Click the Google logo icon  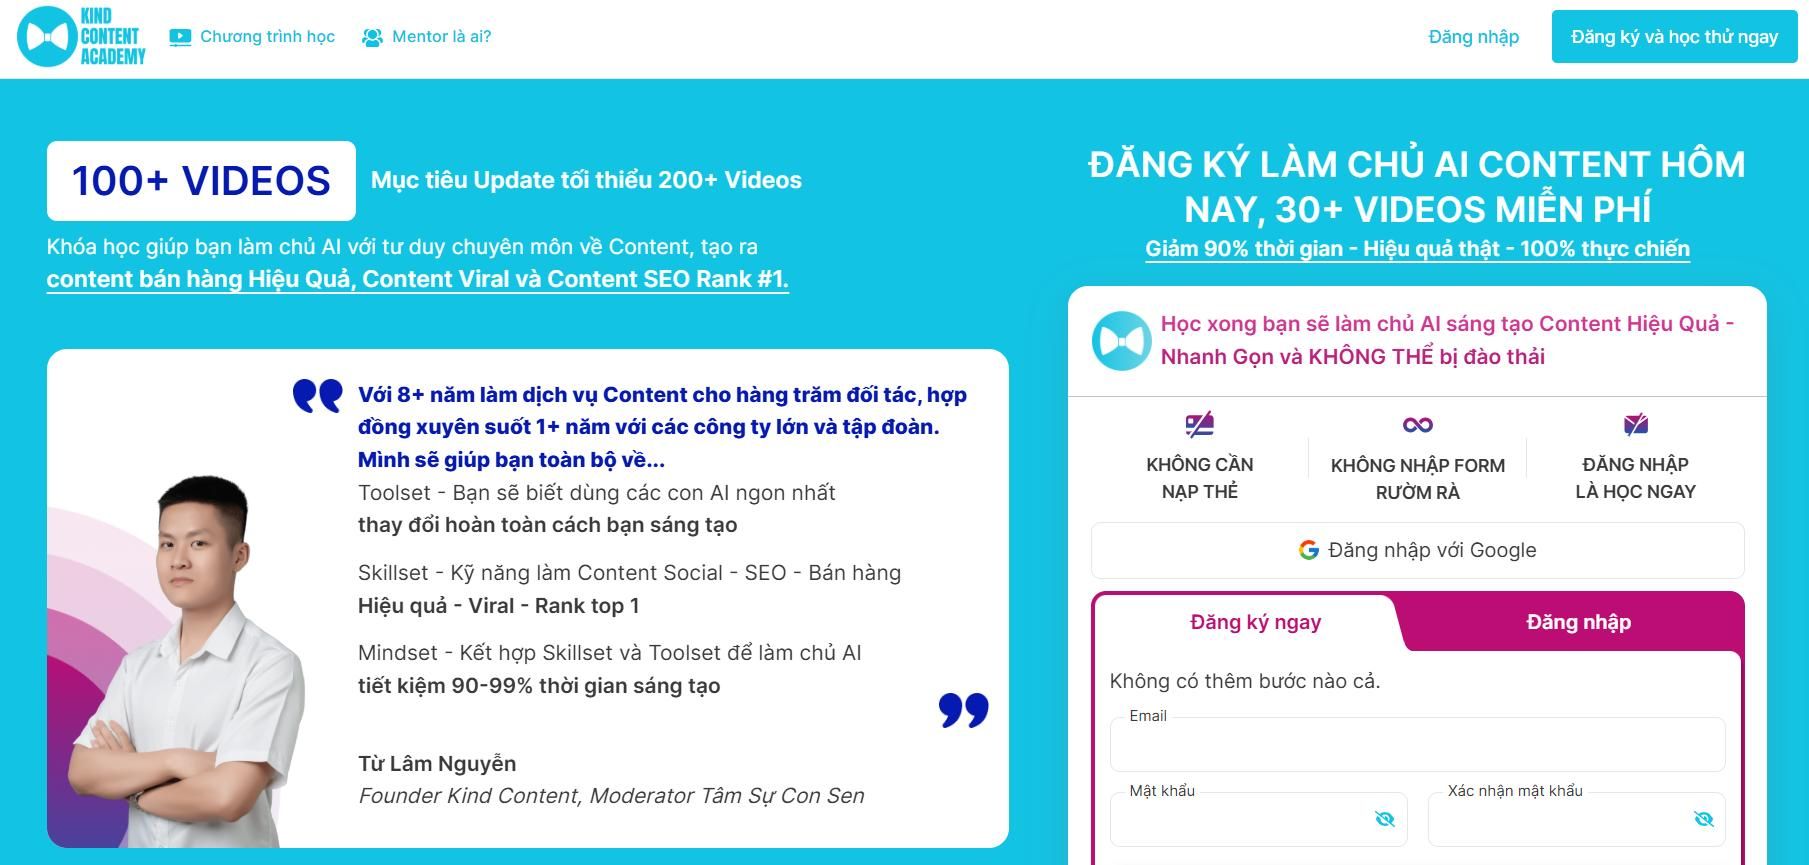click(1308, 550)
